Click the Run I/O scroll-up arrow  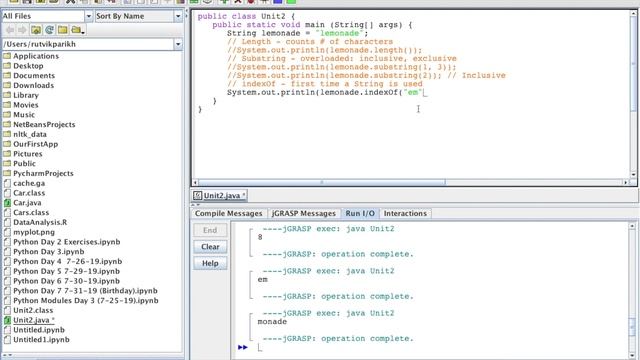(632, 226)
